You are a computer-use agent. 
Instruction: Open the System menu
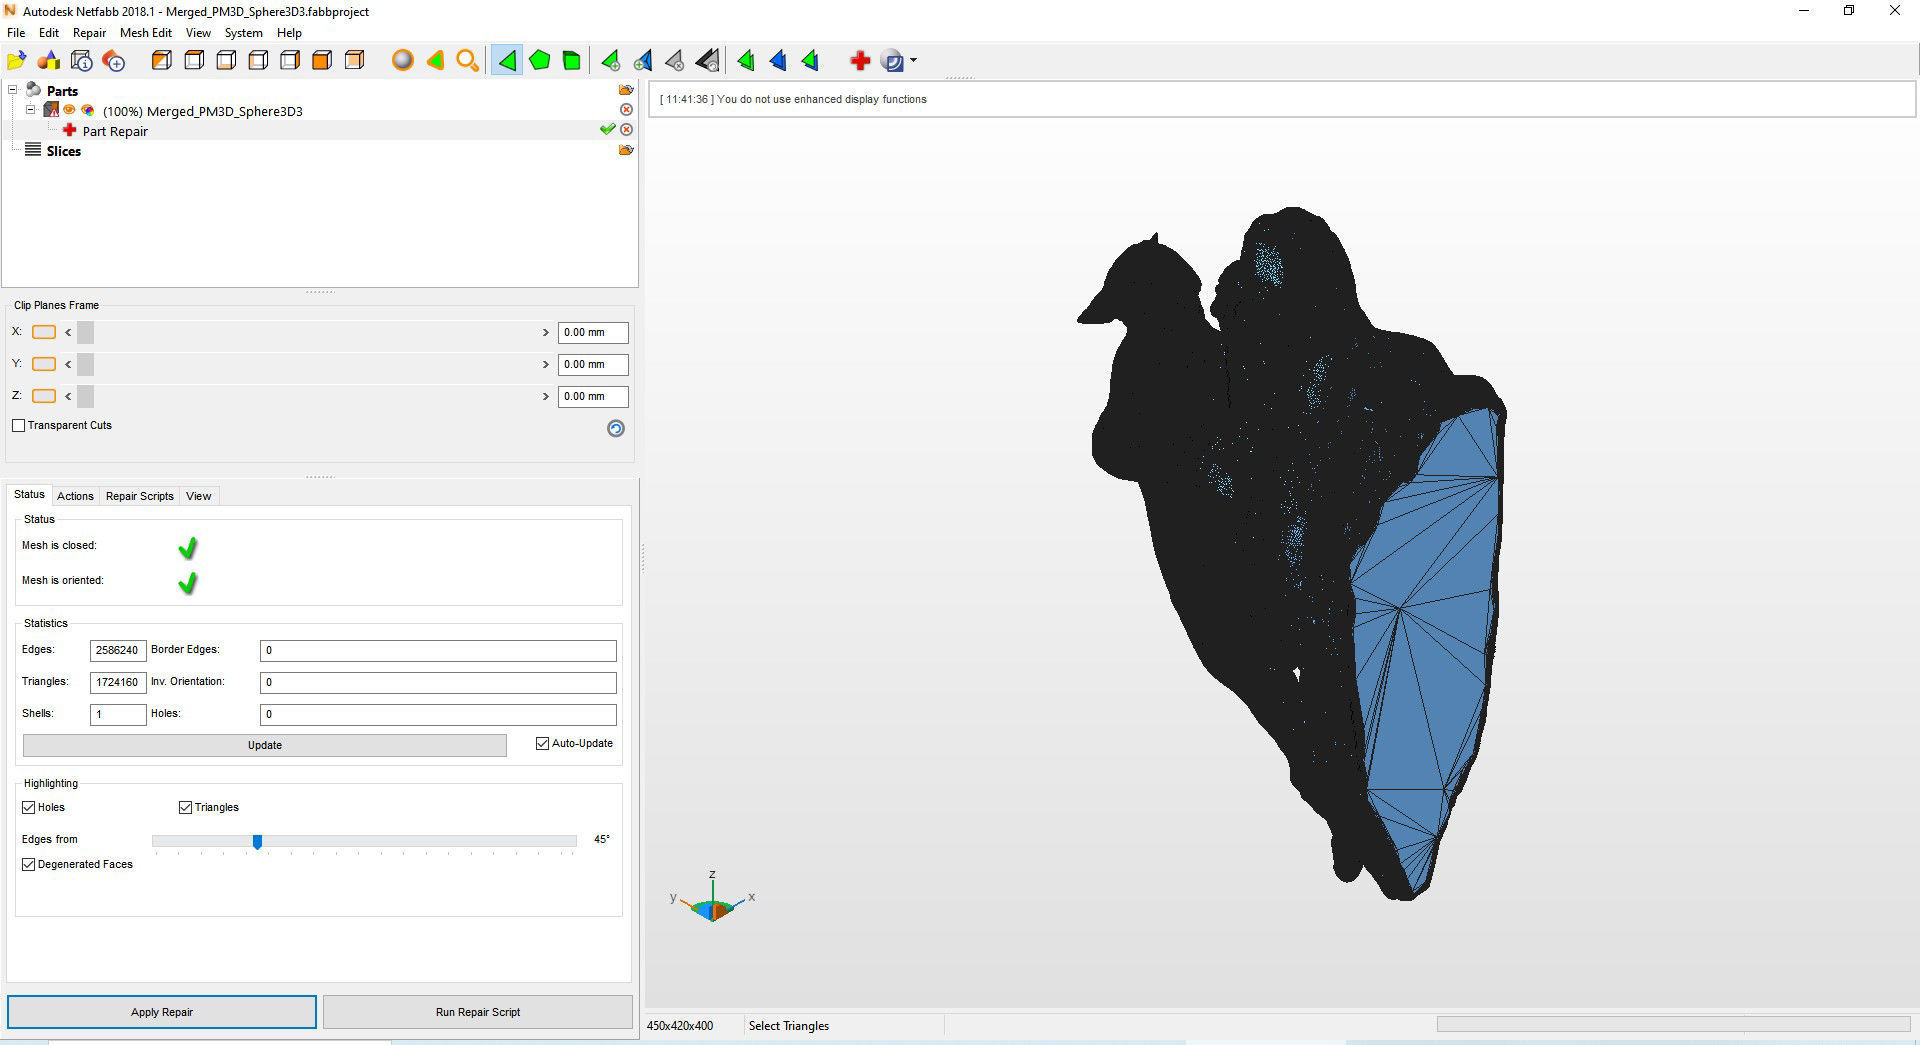243,33
